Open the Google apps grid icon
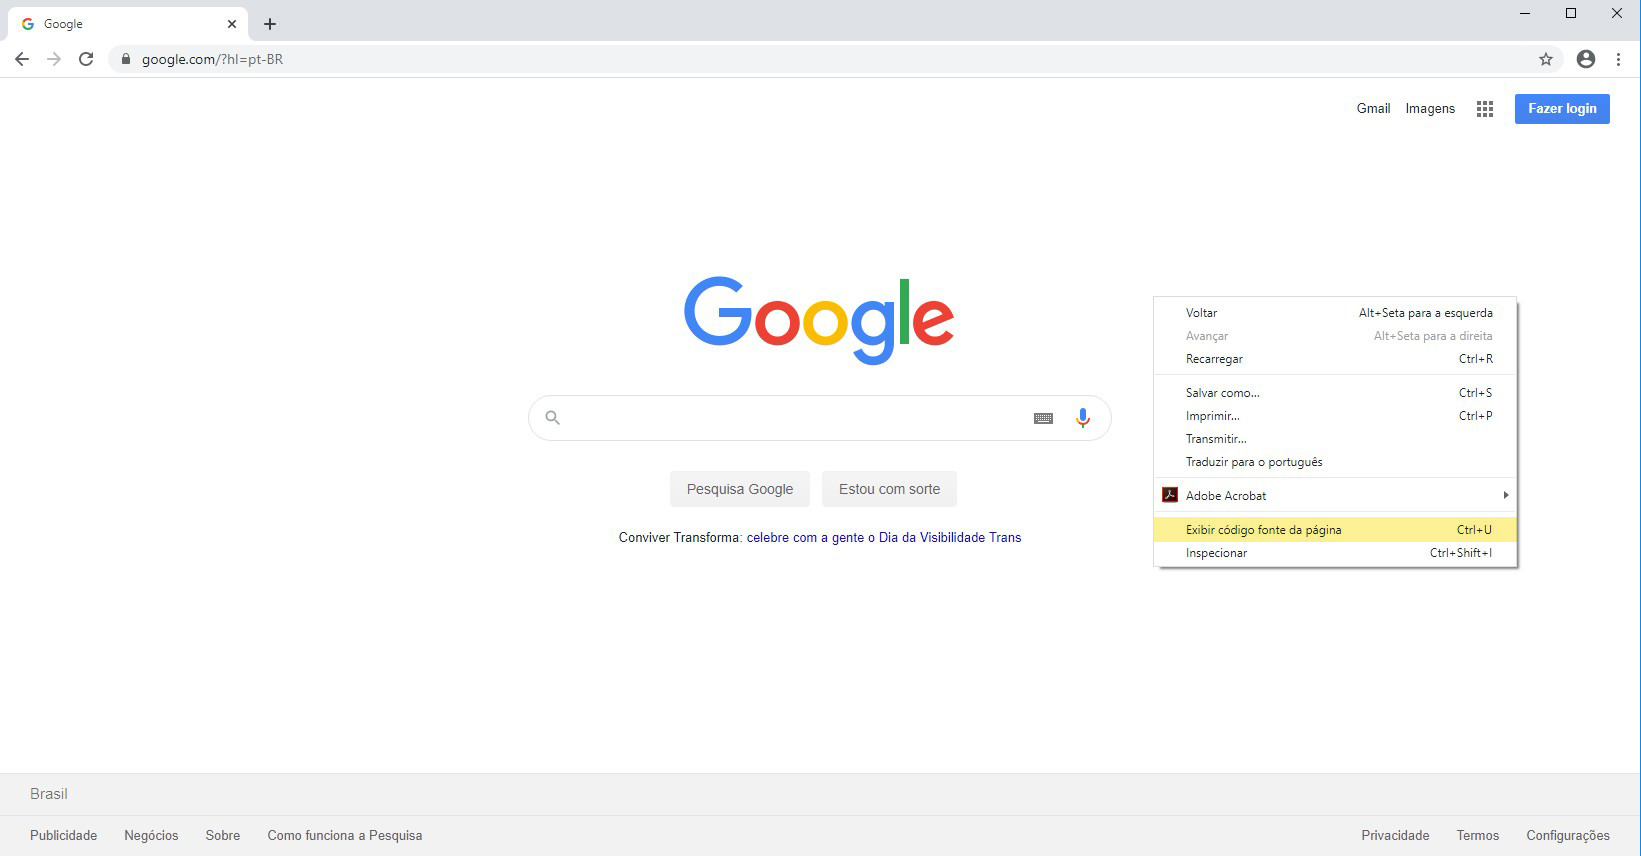 click(1485, 109)
